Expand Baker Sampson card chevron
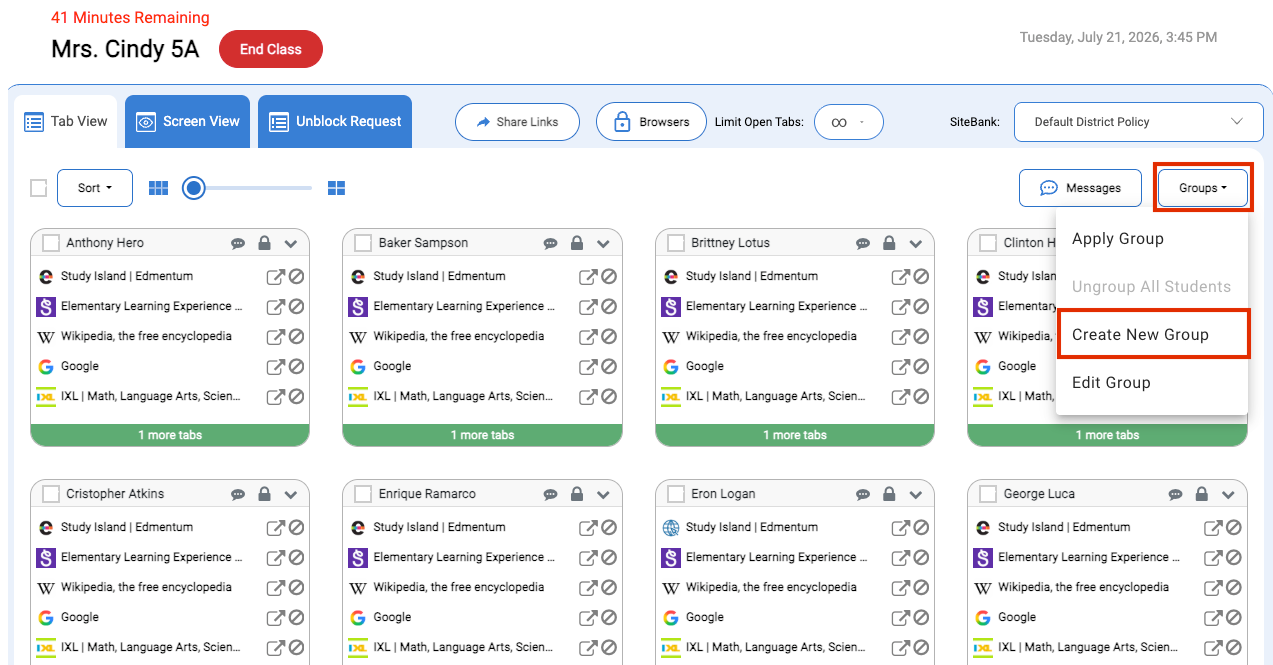The image size is (1273, 665). coord(603,243)
